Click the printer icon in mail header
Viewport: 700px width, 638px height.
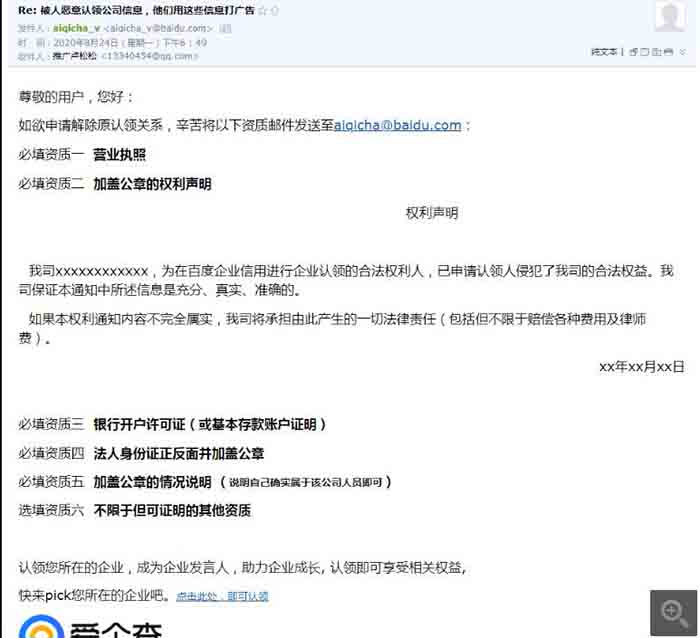(668, 52)
